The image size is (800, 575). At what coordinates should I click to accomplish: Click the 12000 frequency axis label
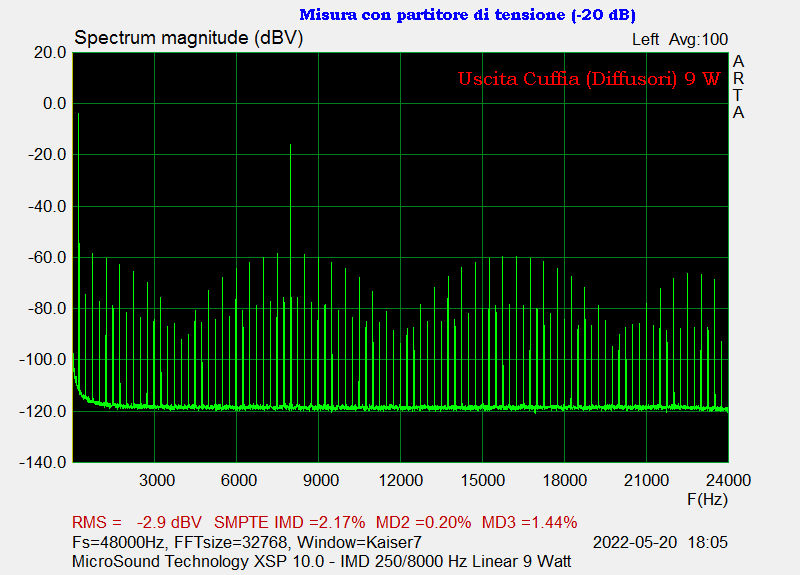pyautogui.click(x=401, y=480)
